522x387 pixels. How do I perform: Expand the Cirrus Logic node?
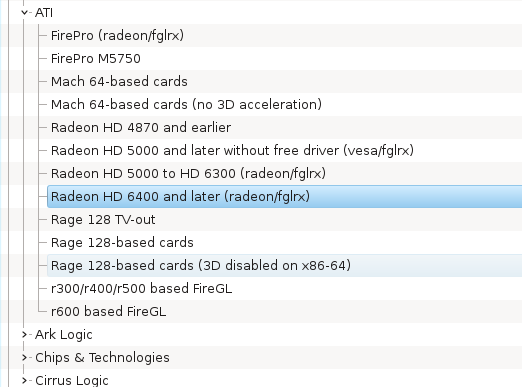tap(24, 380)
